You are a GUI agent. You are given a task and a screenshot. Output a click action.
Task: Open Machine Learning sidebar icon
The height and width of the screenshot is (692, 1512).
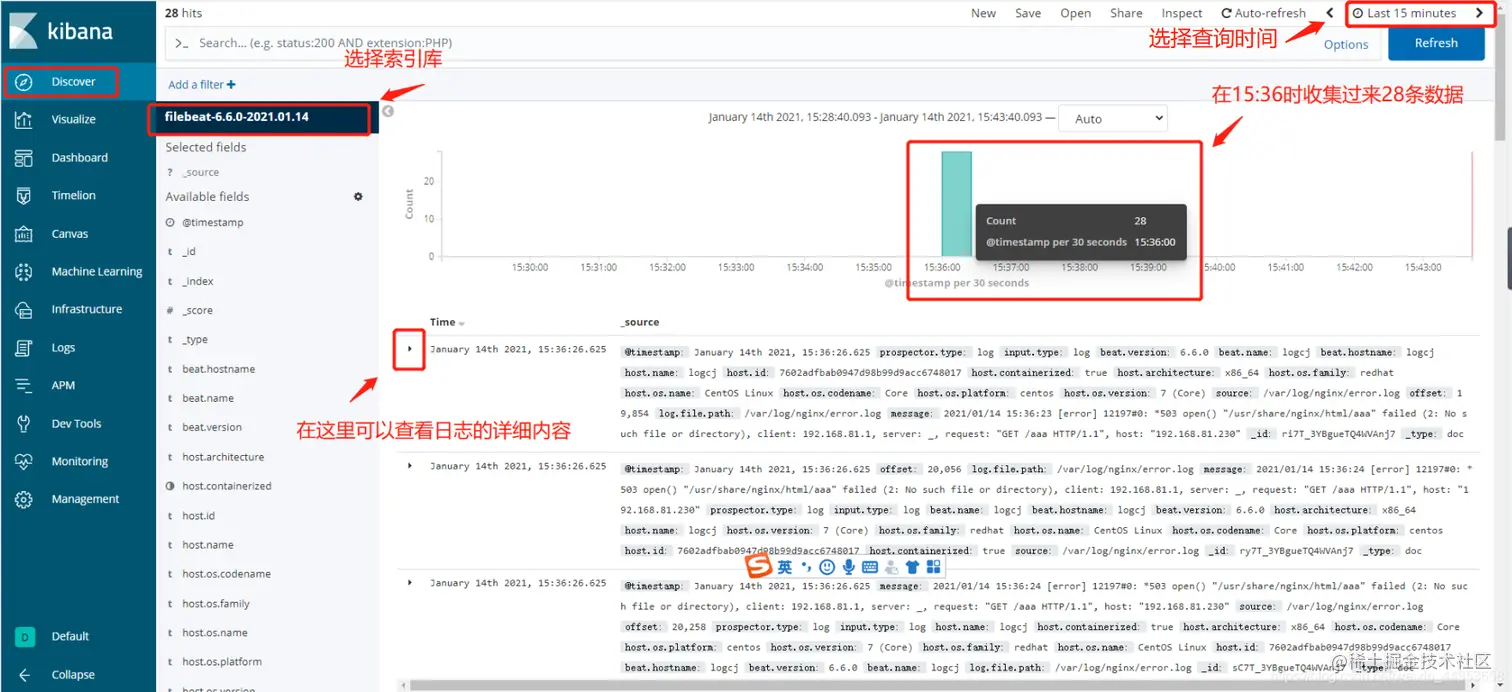[x=25, y=272]
